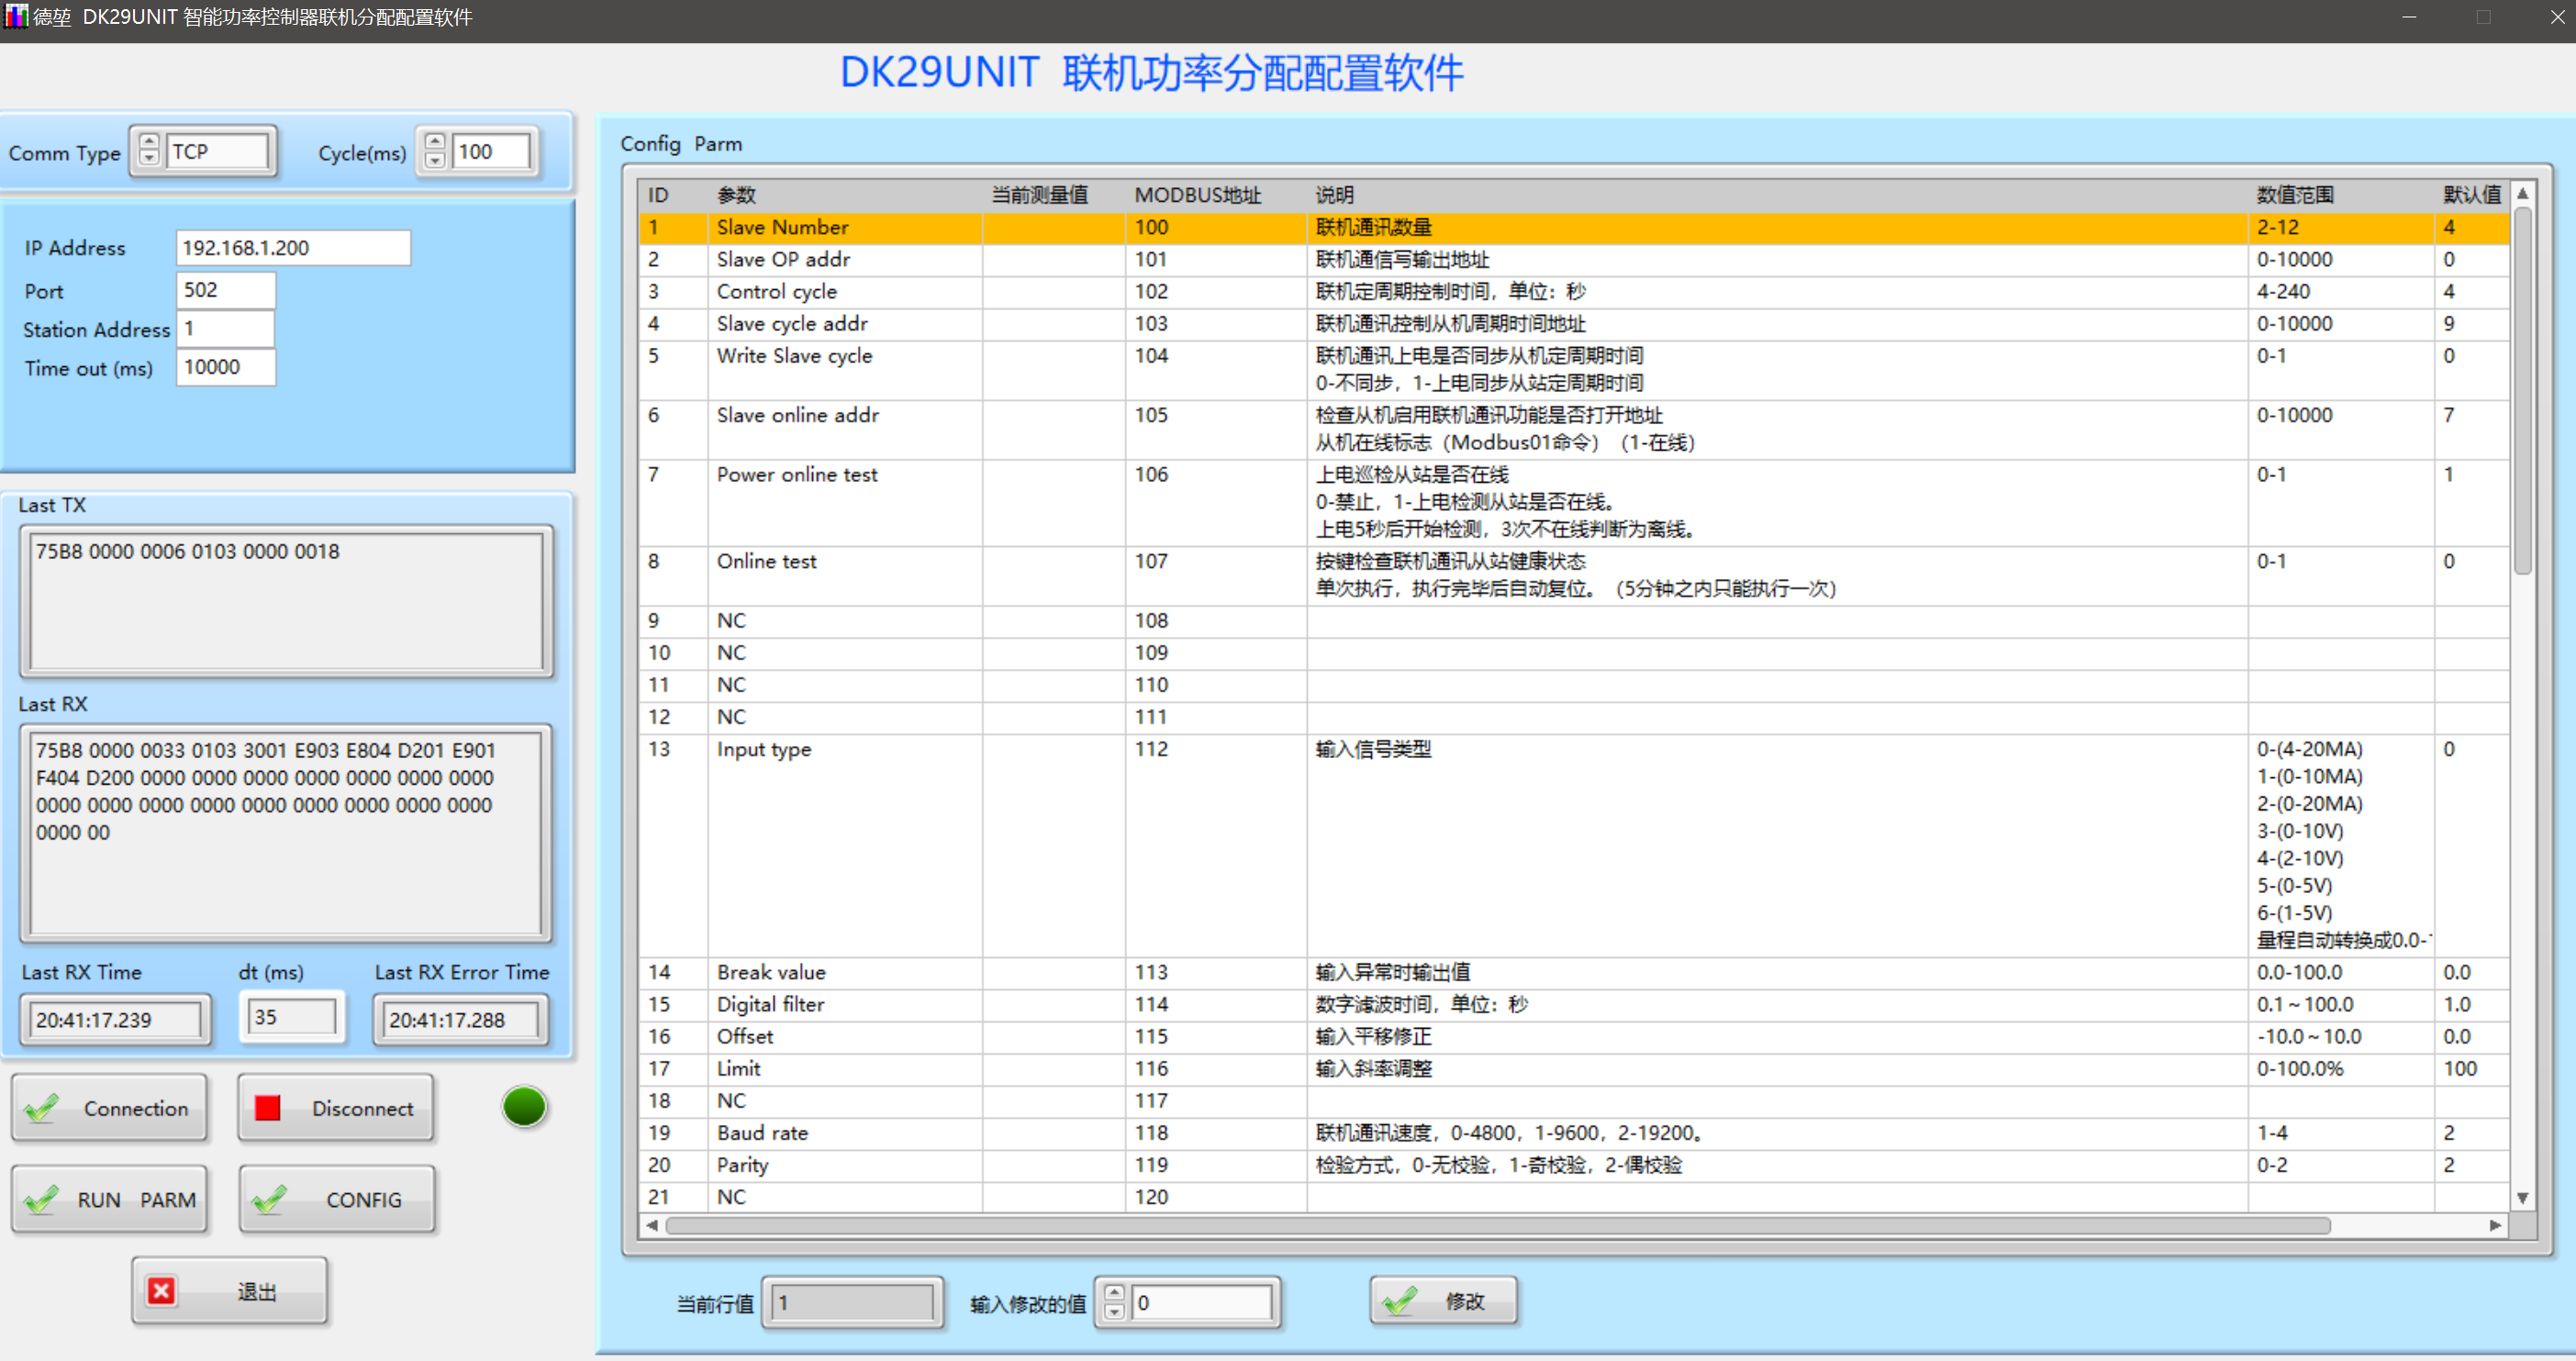Click the IP Address input field
The width and height of the screenshot is (2576, 1361).
pyautogui.click(x=293, y=248)
